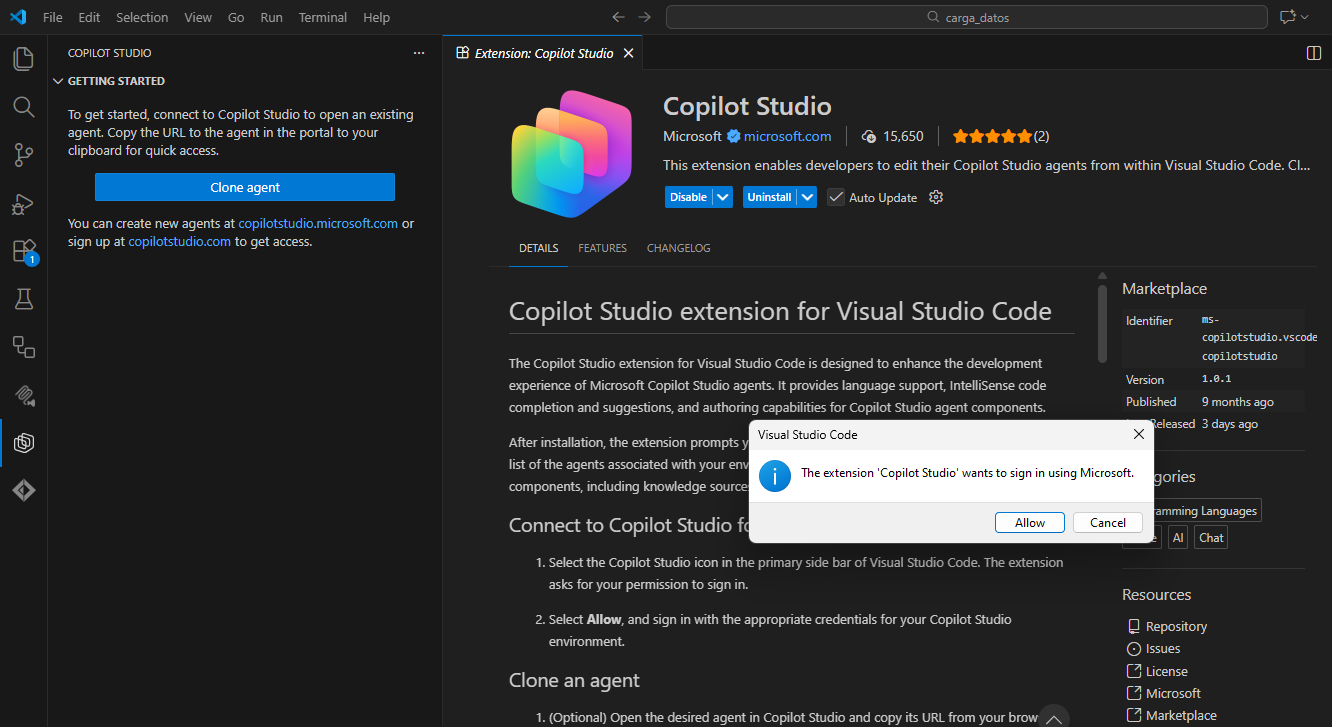
Task: Collapse the GETTING STARTED section
Action: [58, 81]
